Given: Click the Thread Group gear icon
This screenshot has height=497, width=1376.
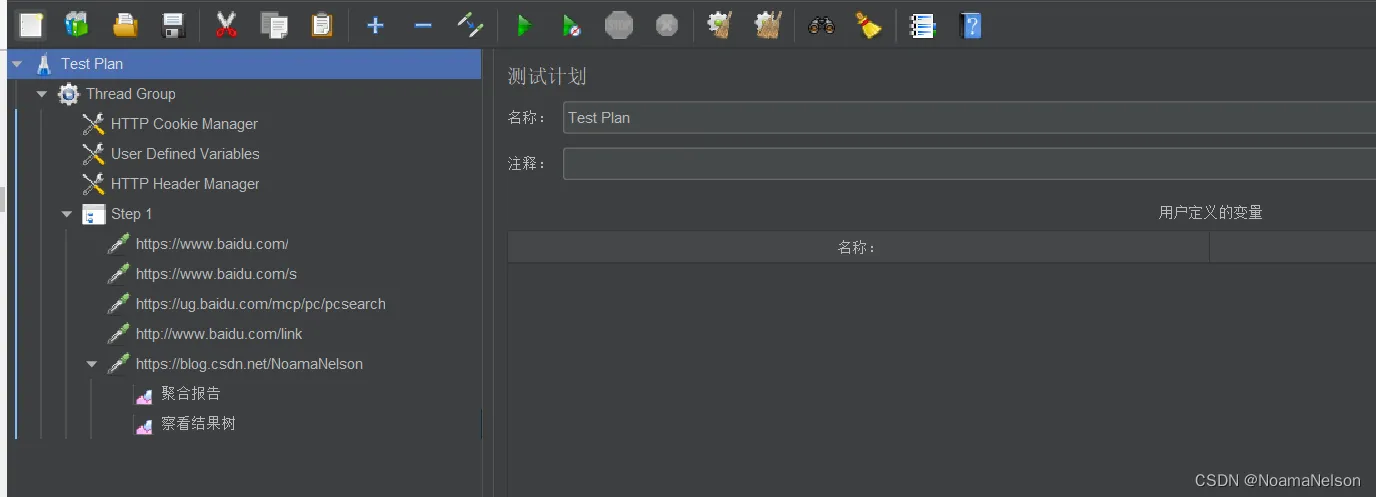Looking at the screenshot, I should click(69, 94).
